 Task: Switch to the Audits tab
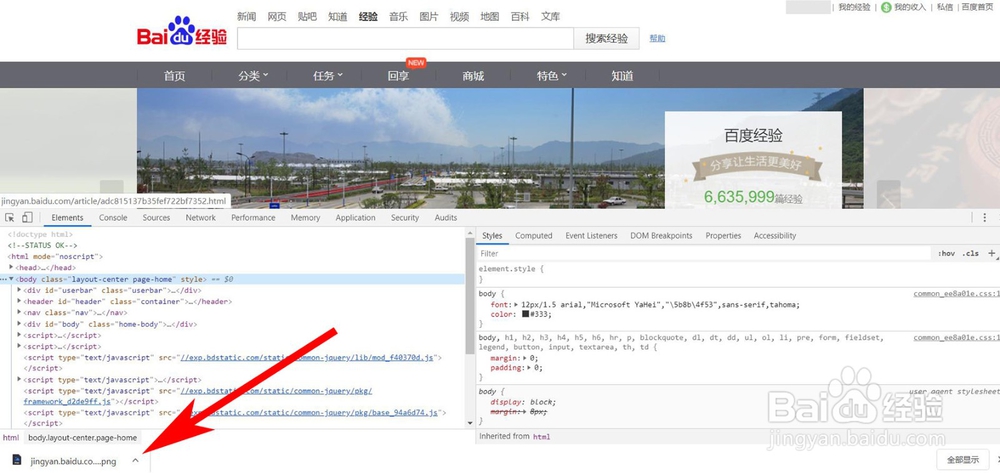[446, 218]
